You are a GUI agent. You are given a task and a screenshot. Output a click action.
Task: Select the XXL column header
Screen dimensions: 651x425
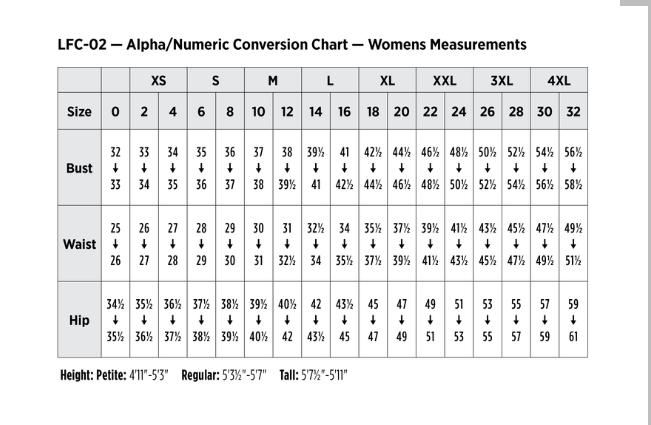pyautogui.click(x=445, y=80)
